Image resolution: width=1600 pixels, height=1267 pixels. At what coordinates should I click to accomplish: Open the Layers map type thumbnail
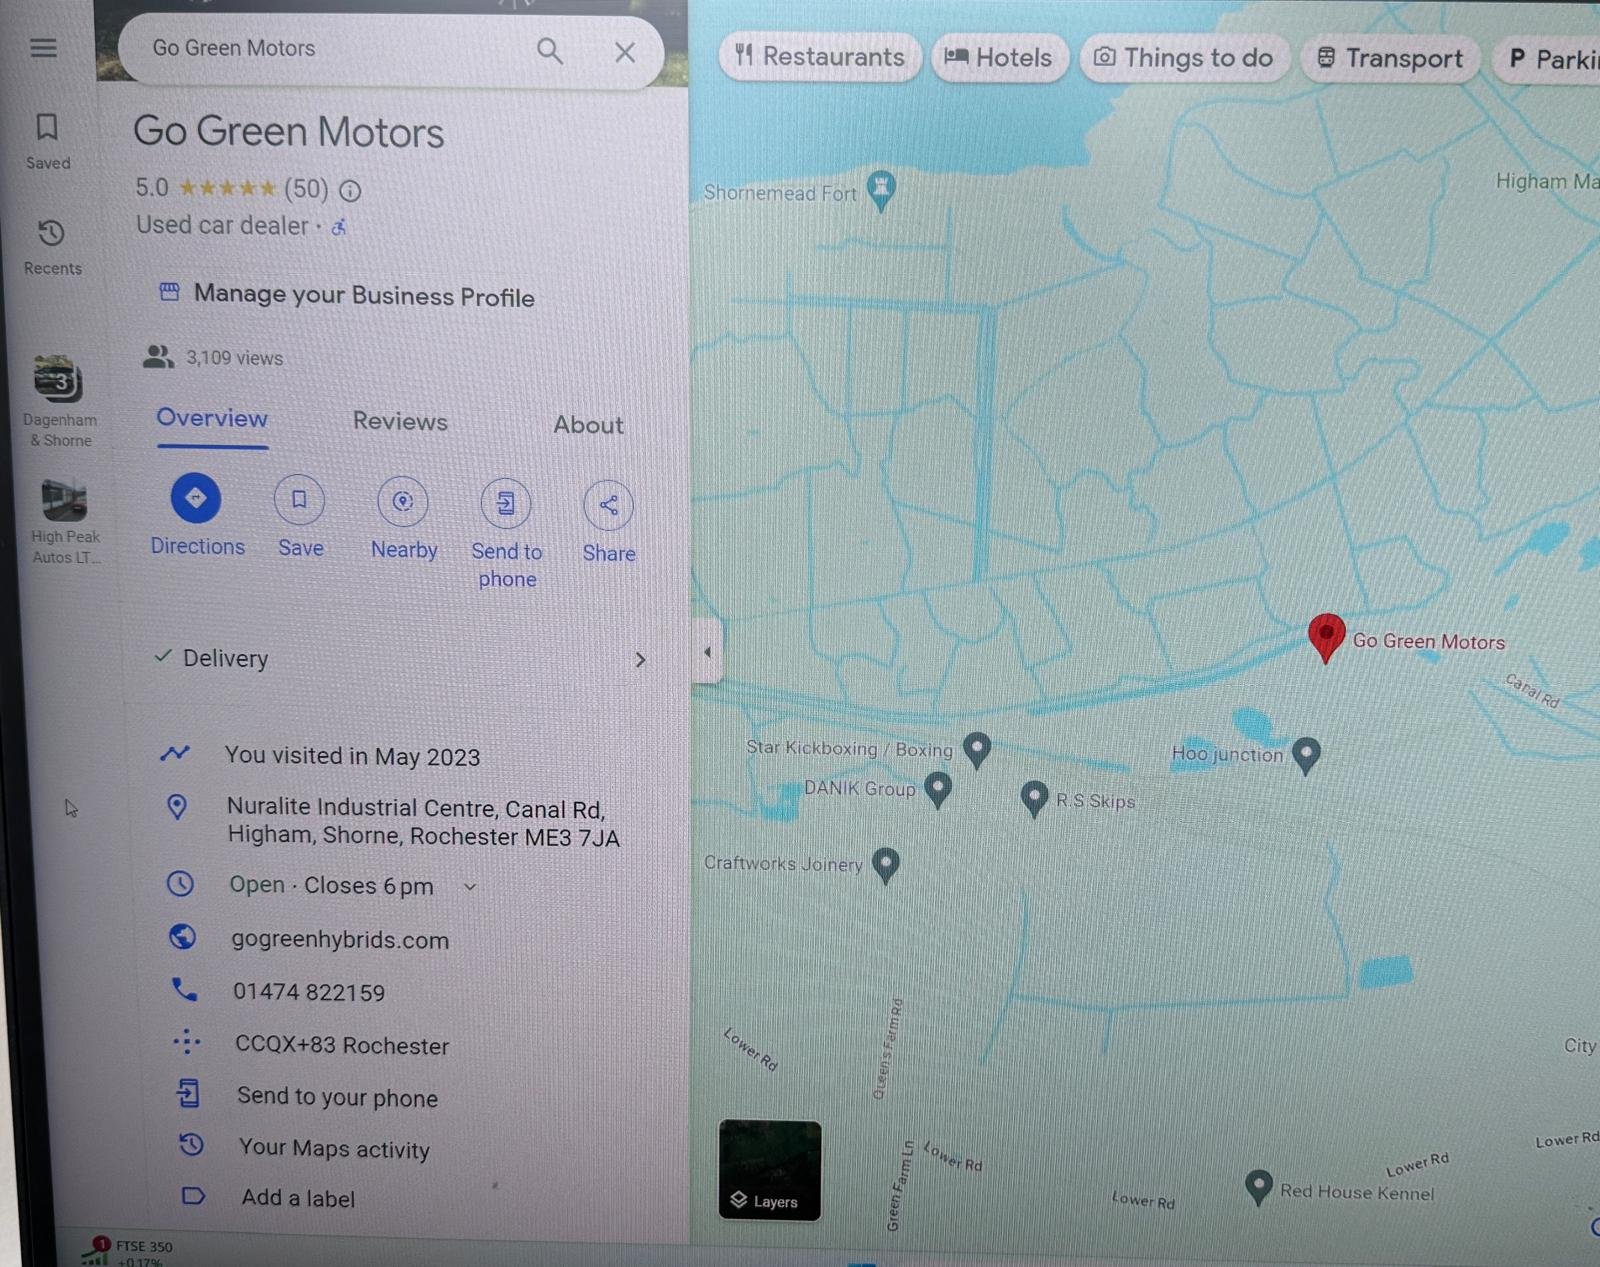[x=769, y=1170]
